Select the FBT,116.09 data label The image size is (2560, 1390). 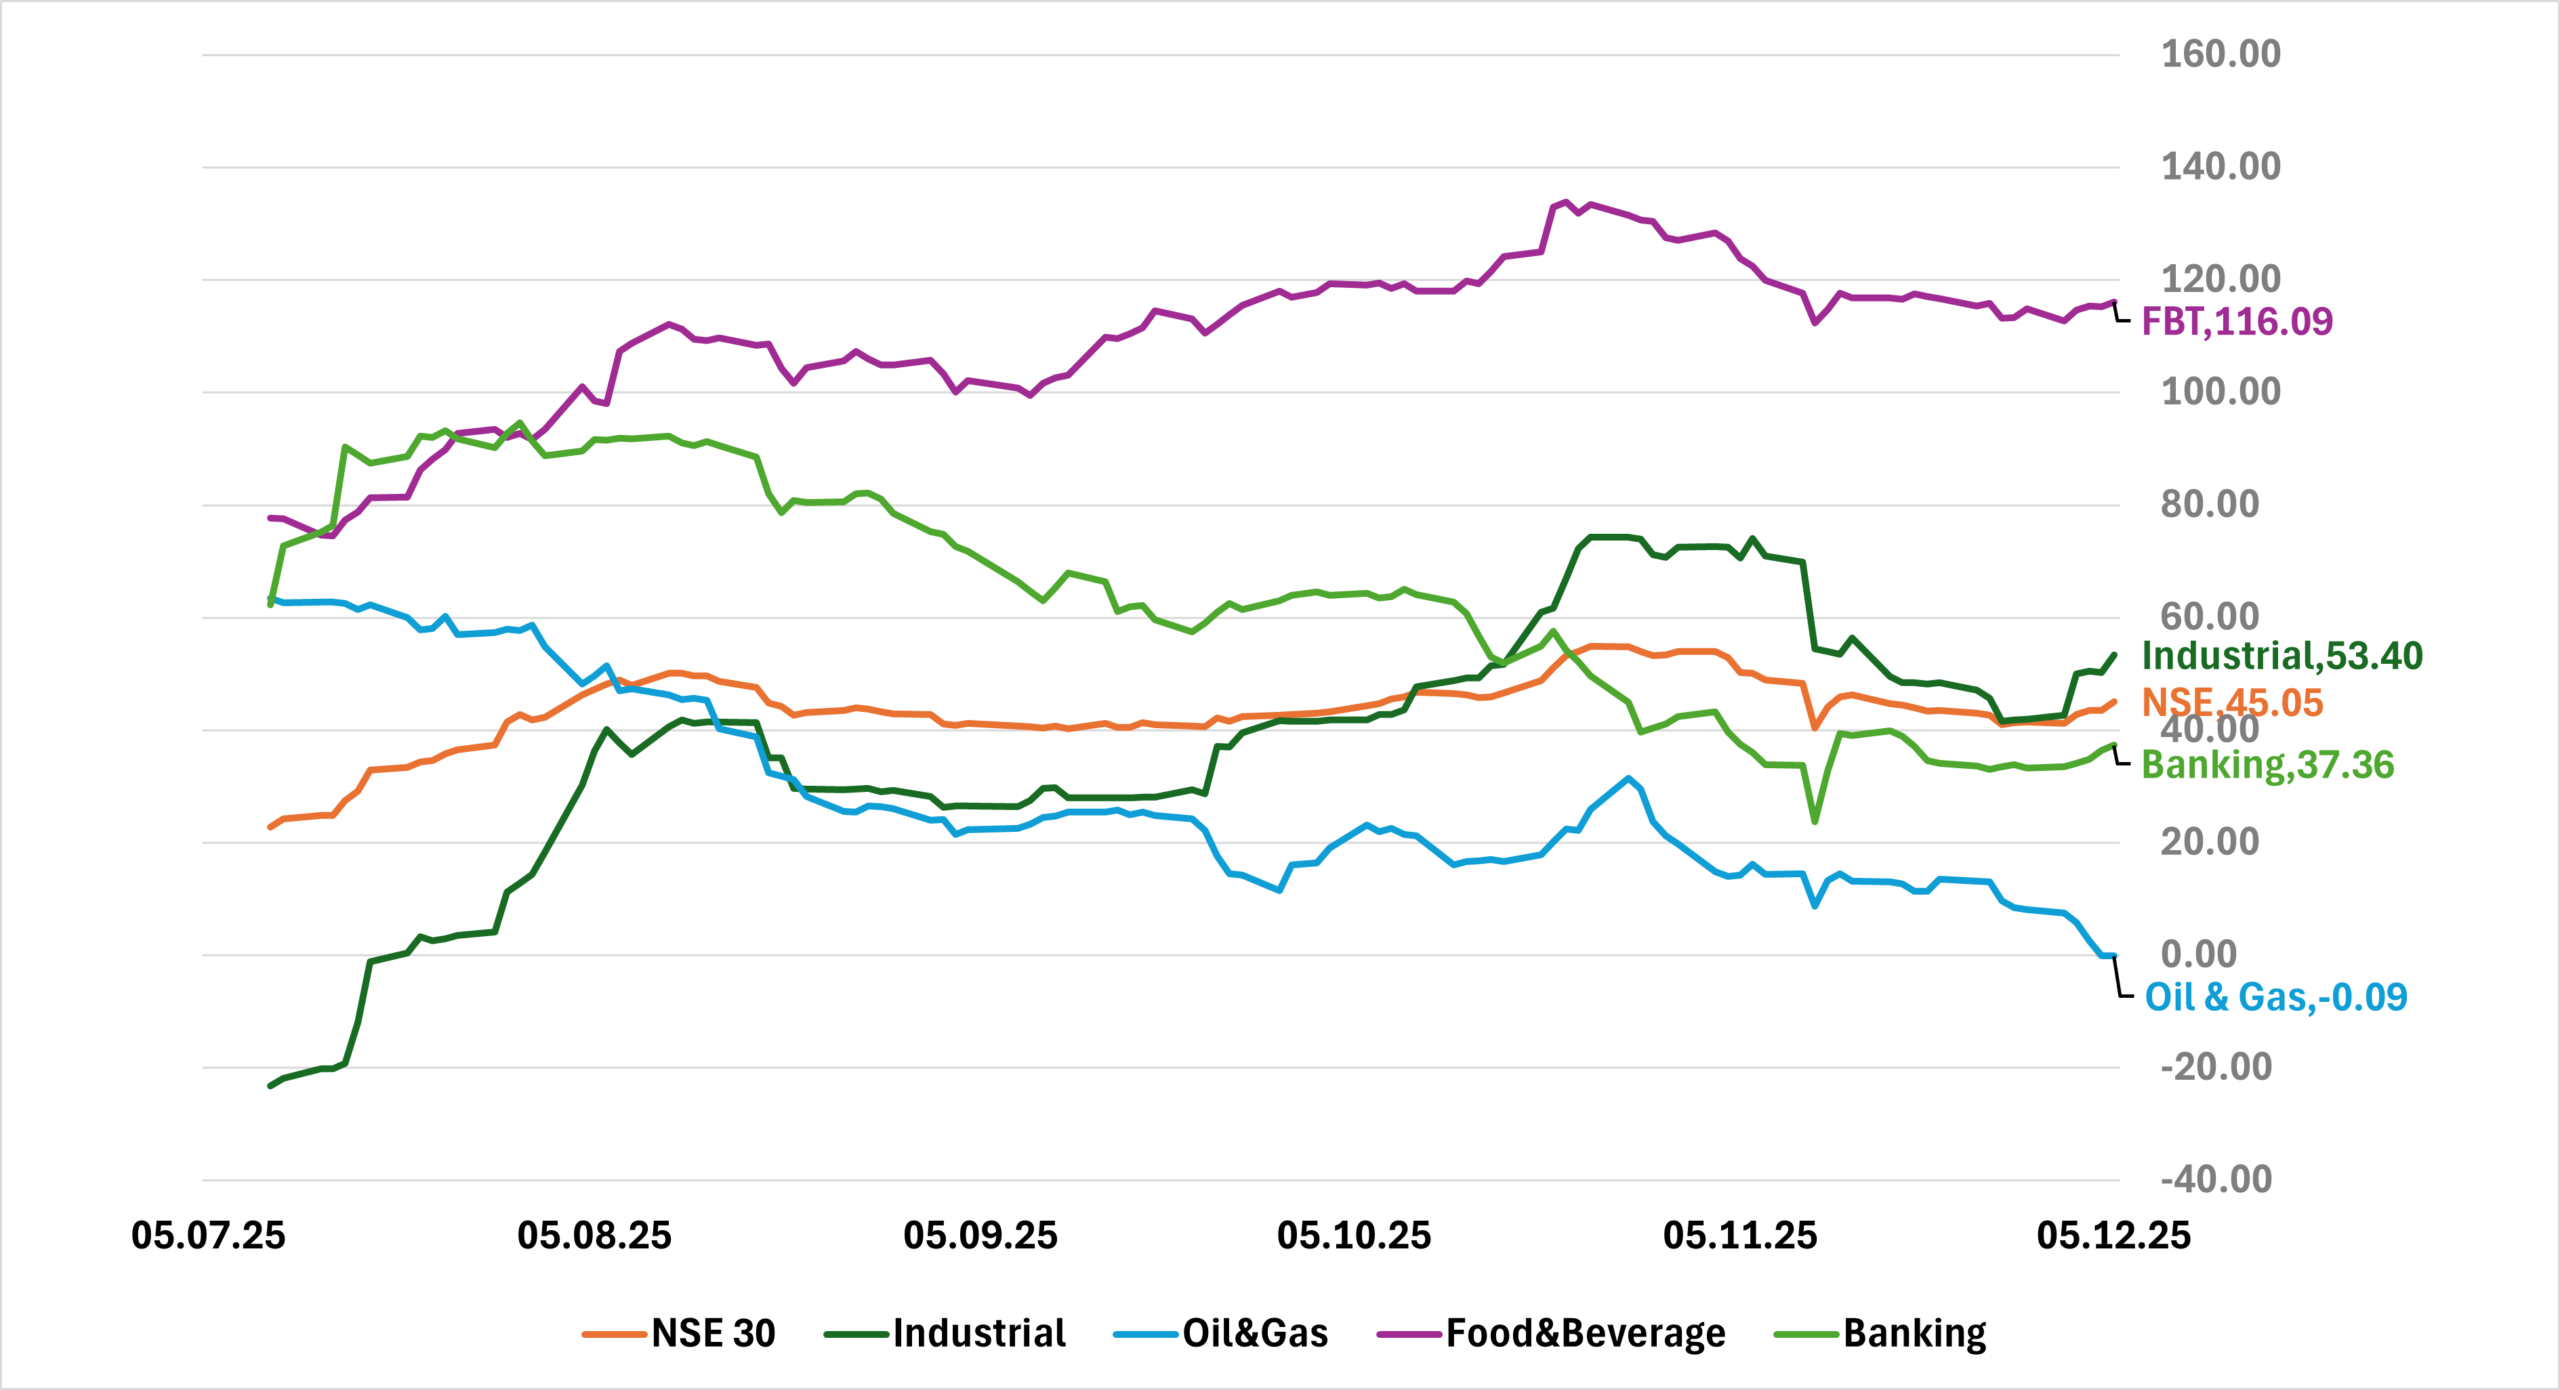coord(2236,322)
